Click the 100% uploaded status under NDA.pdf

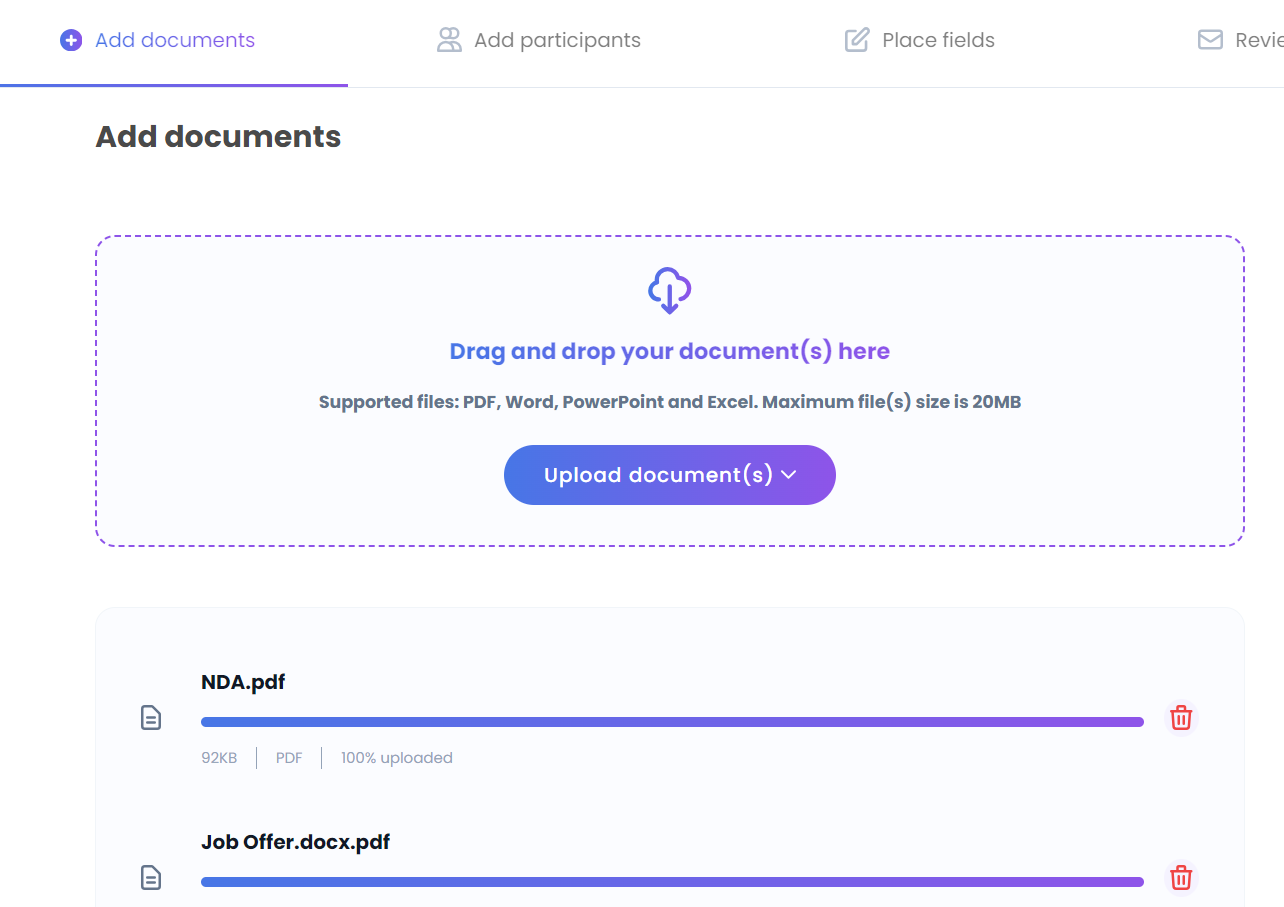point(397,758)
